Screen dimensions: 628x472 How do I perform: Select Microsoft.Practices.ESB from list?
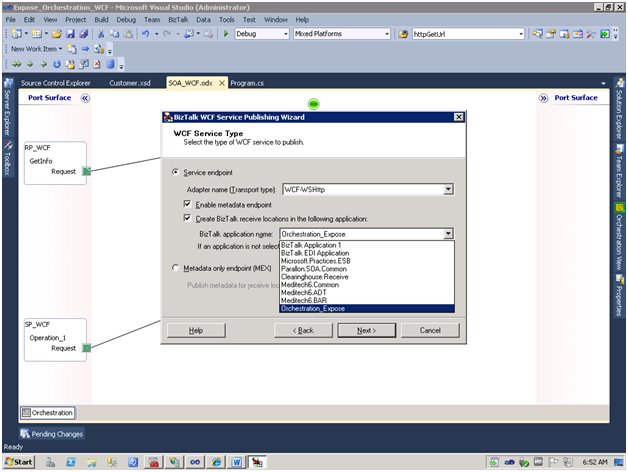click(x=366, y=261)
